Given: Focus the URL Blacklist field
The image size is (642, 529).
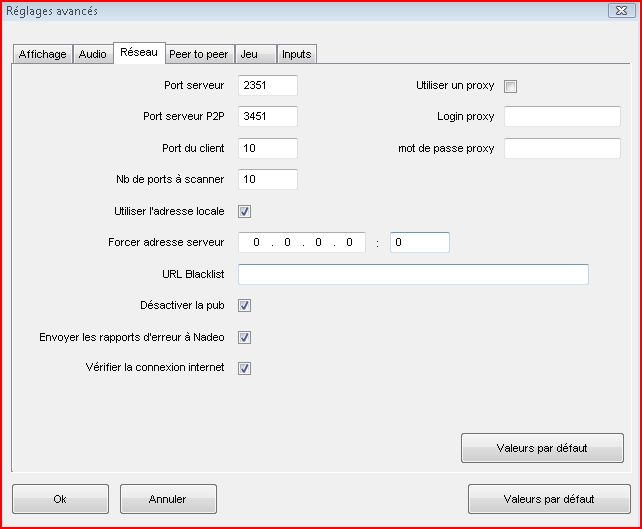Looking at the screenshot, I should tap(413, 274).
